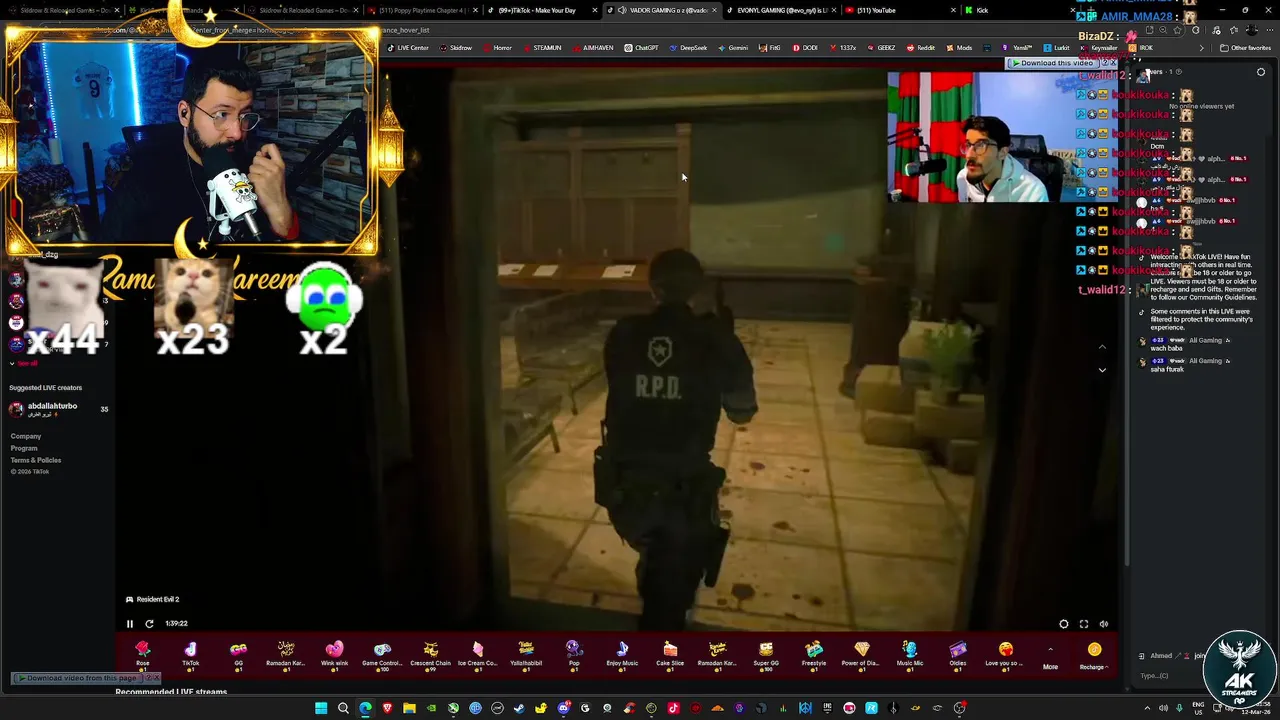Viewport: 1280px width, 720px height.
Task: Open the Windows Start menu
Action: point(321,708)
